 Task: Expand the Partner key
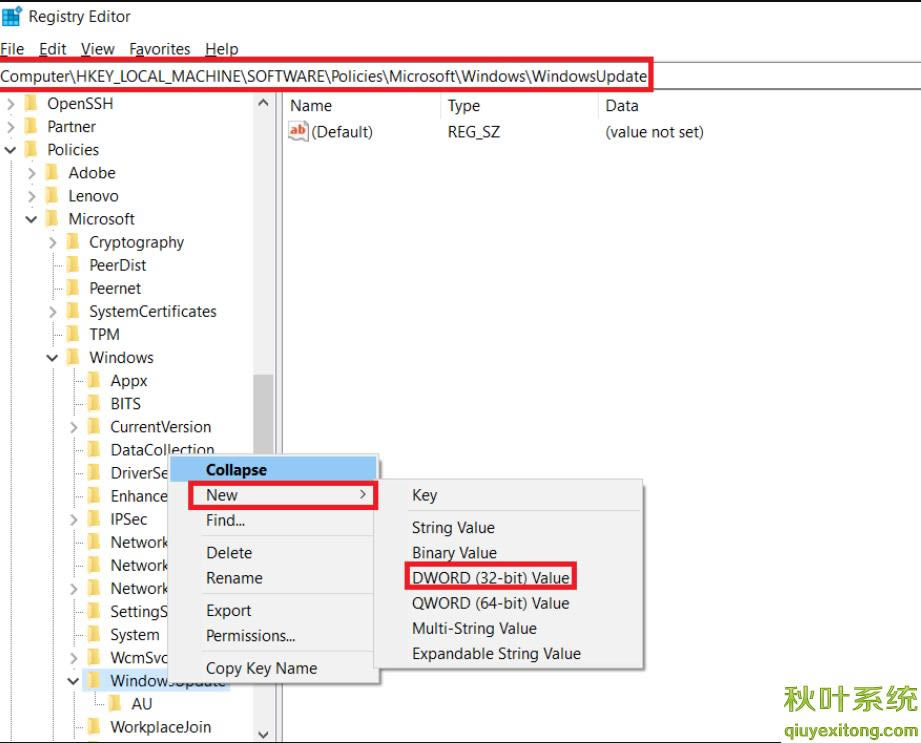point(11,127)
